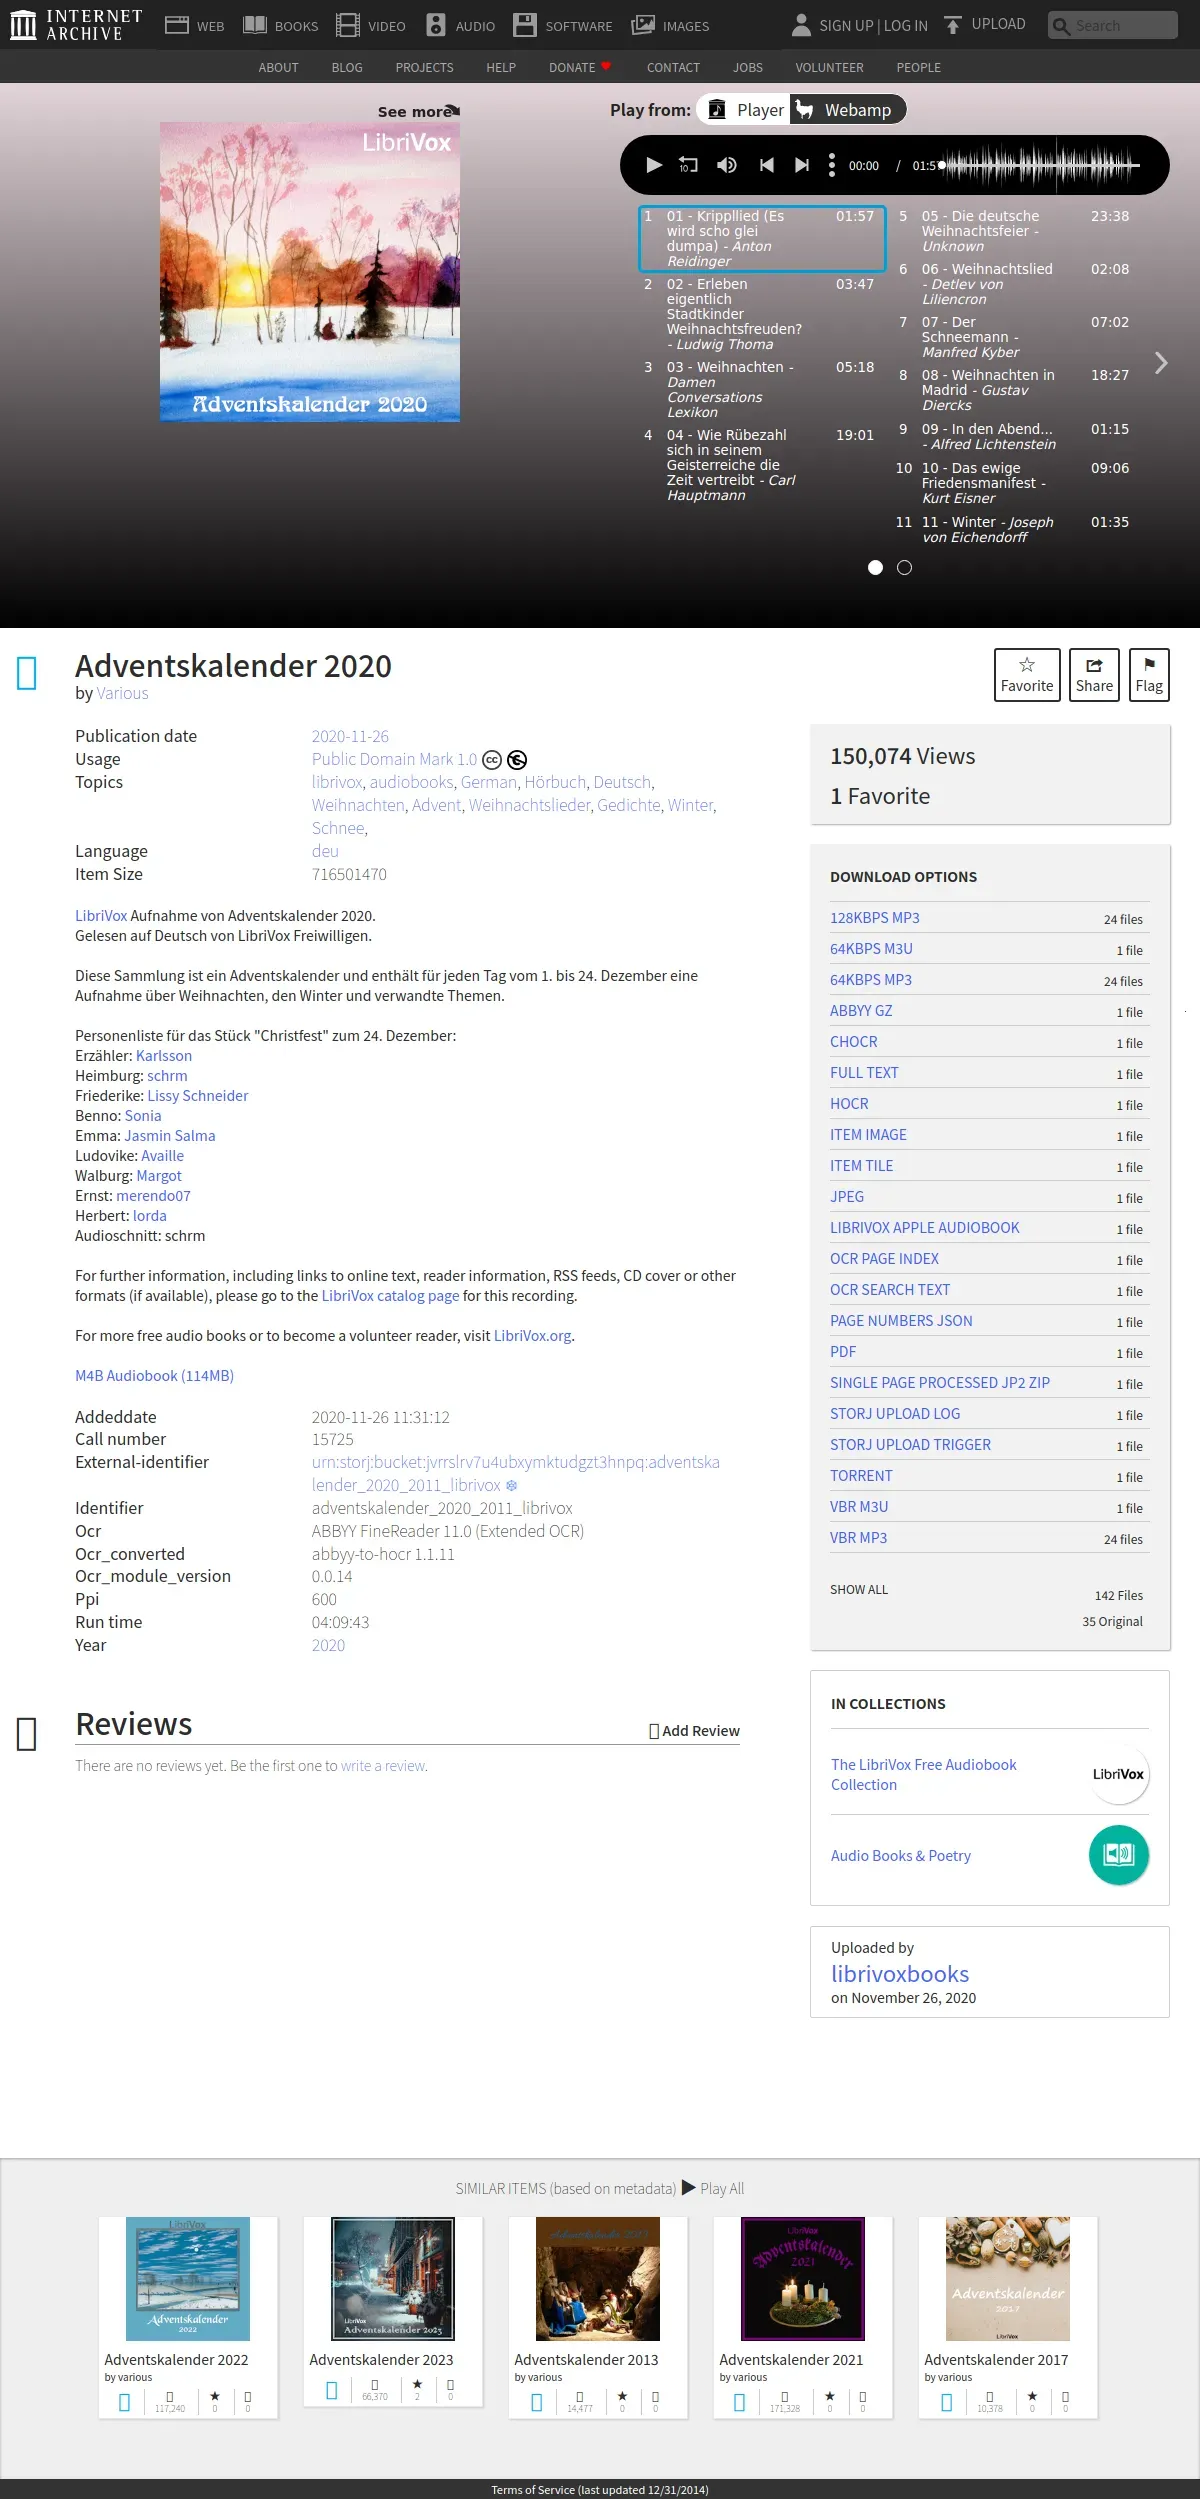Viewport: 1200px width, 2499px height.
Task: Play the audio with play button
Action: click(x=653, y=165)
